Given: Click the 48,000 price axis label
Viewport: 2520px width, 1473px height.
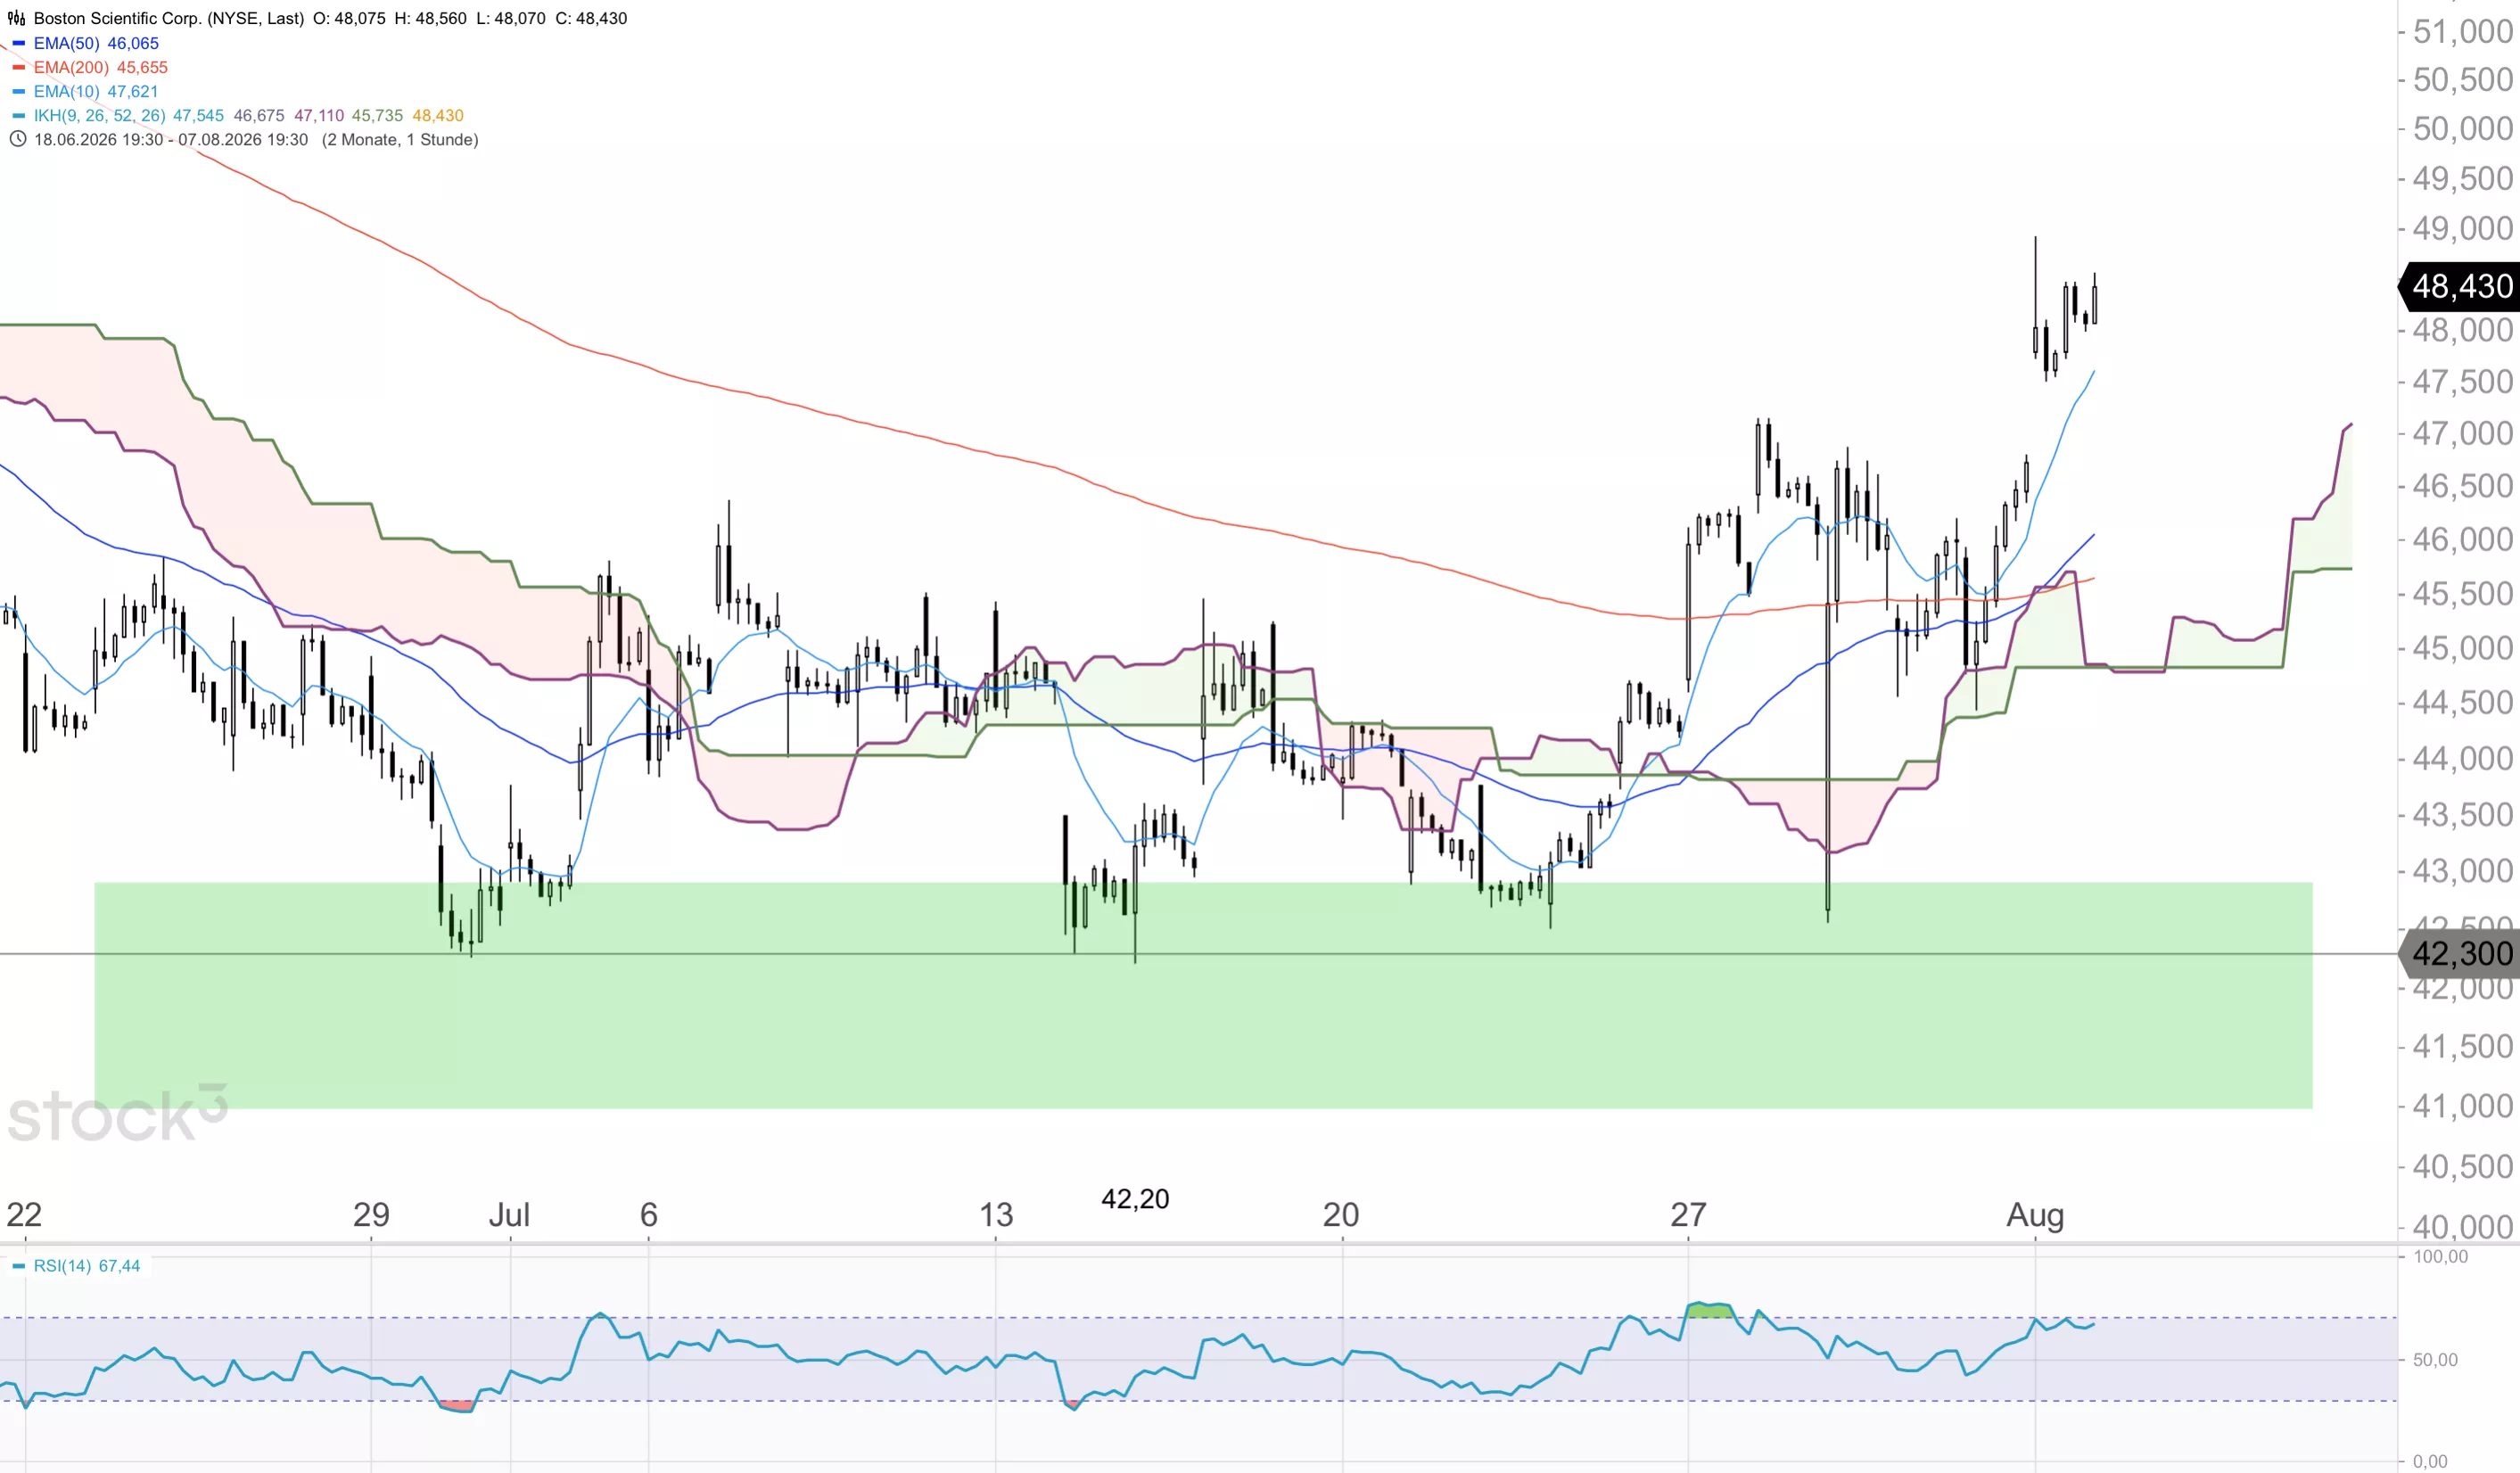Looking at the screenshot, I should click(x=2462, y=330).
